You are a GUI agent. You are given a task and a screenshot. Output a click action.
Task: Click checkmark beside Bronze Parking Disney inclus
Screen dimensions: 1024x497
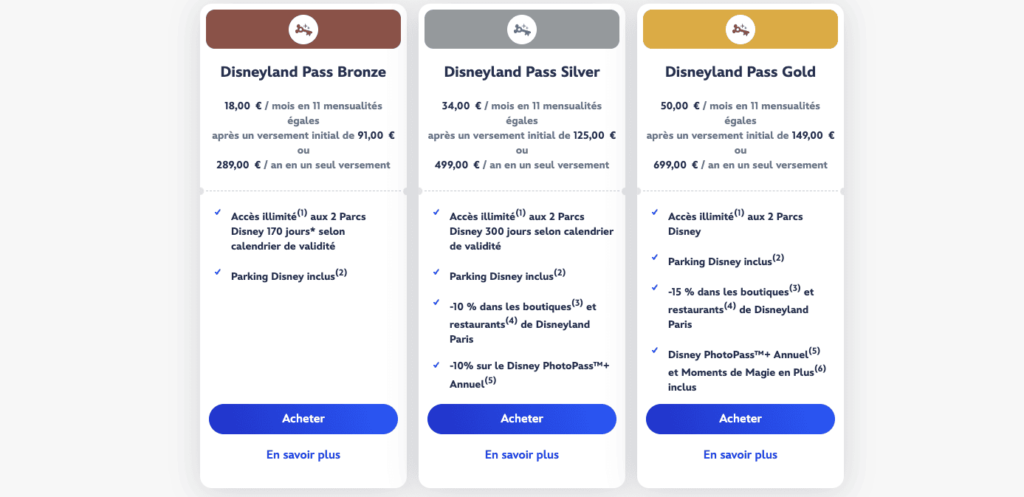217,272
